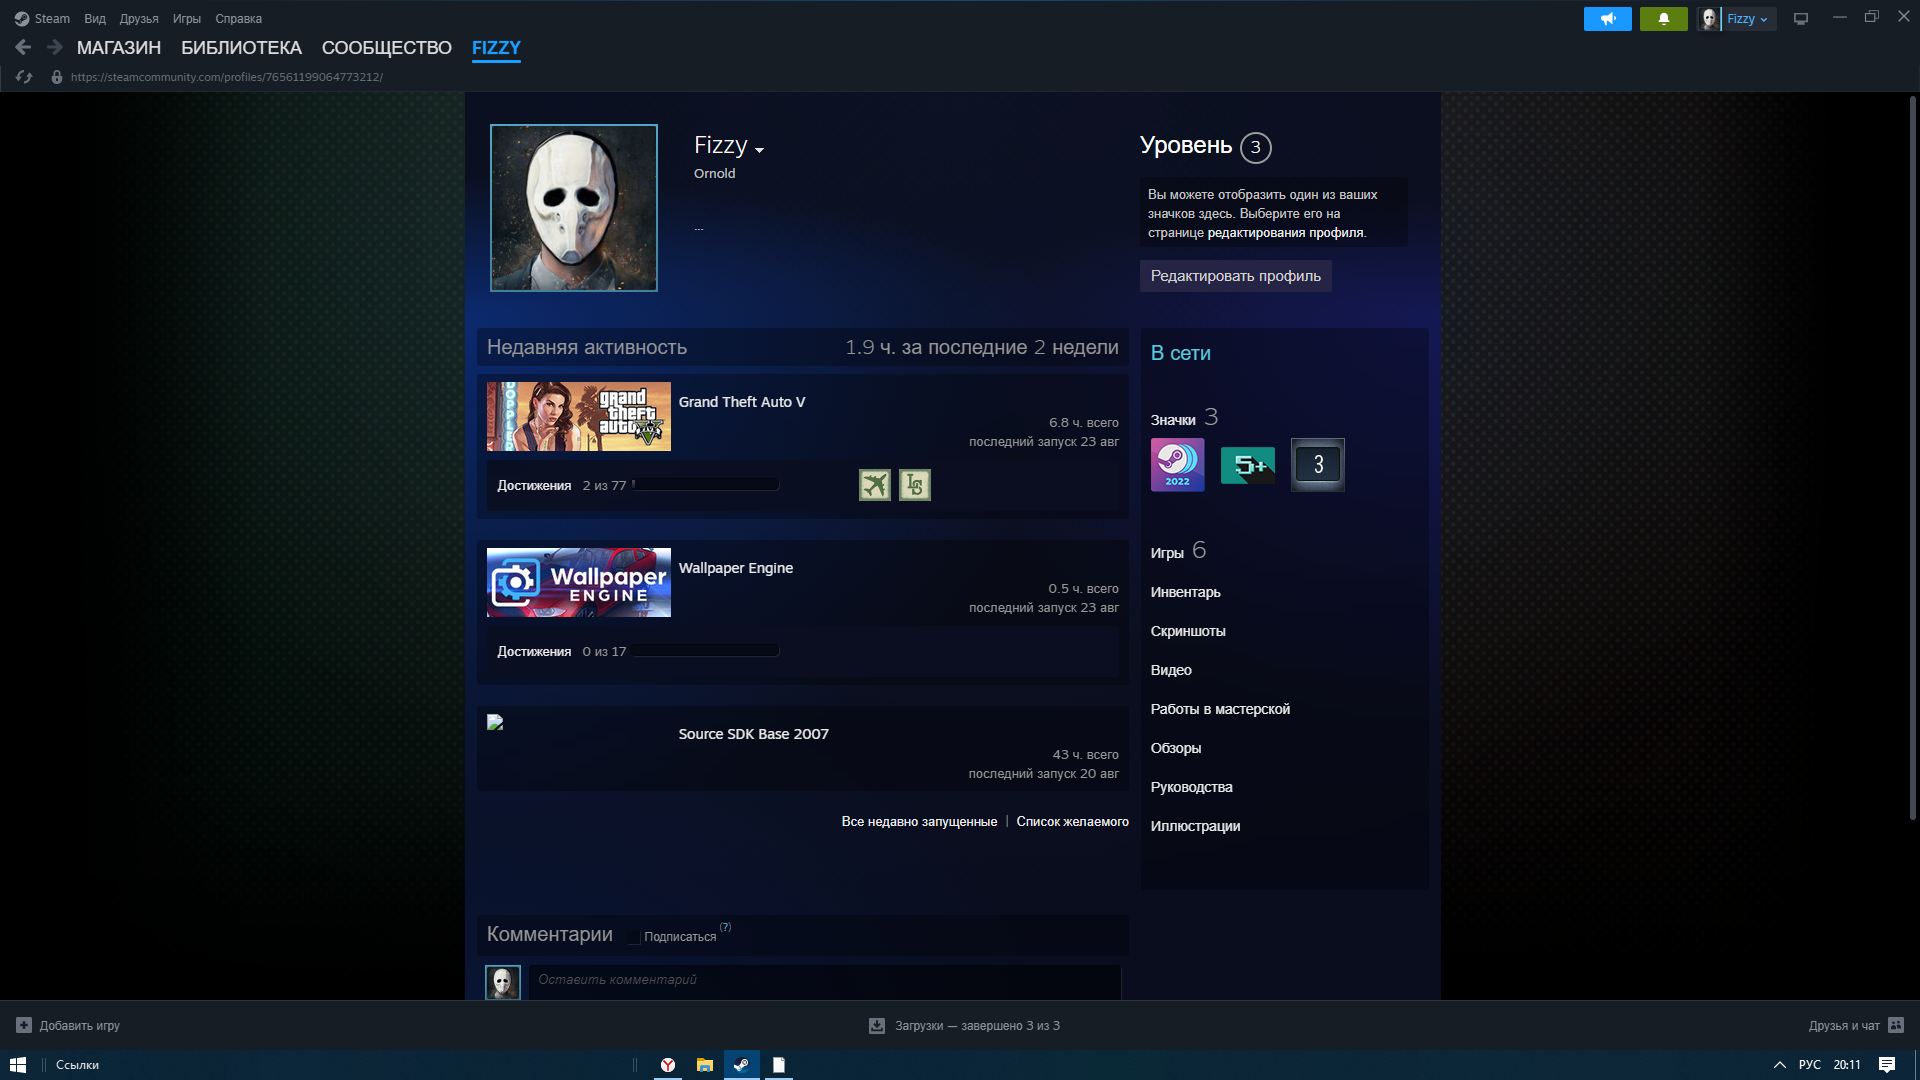1920x1080 pixels.
Task: Click the Добавить игру button text
Action: 80,1026
